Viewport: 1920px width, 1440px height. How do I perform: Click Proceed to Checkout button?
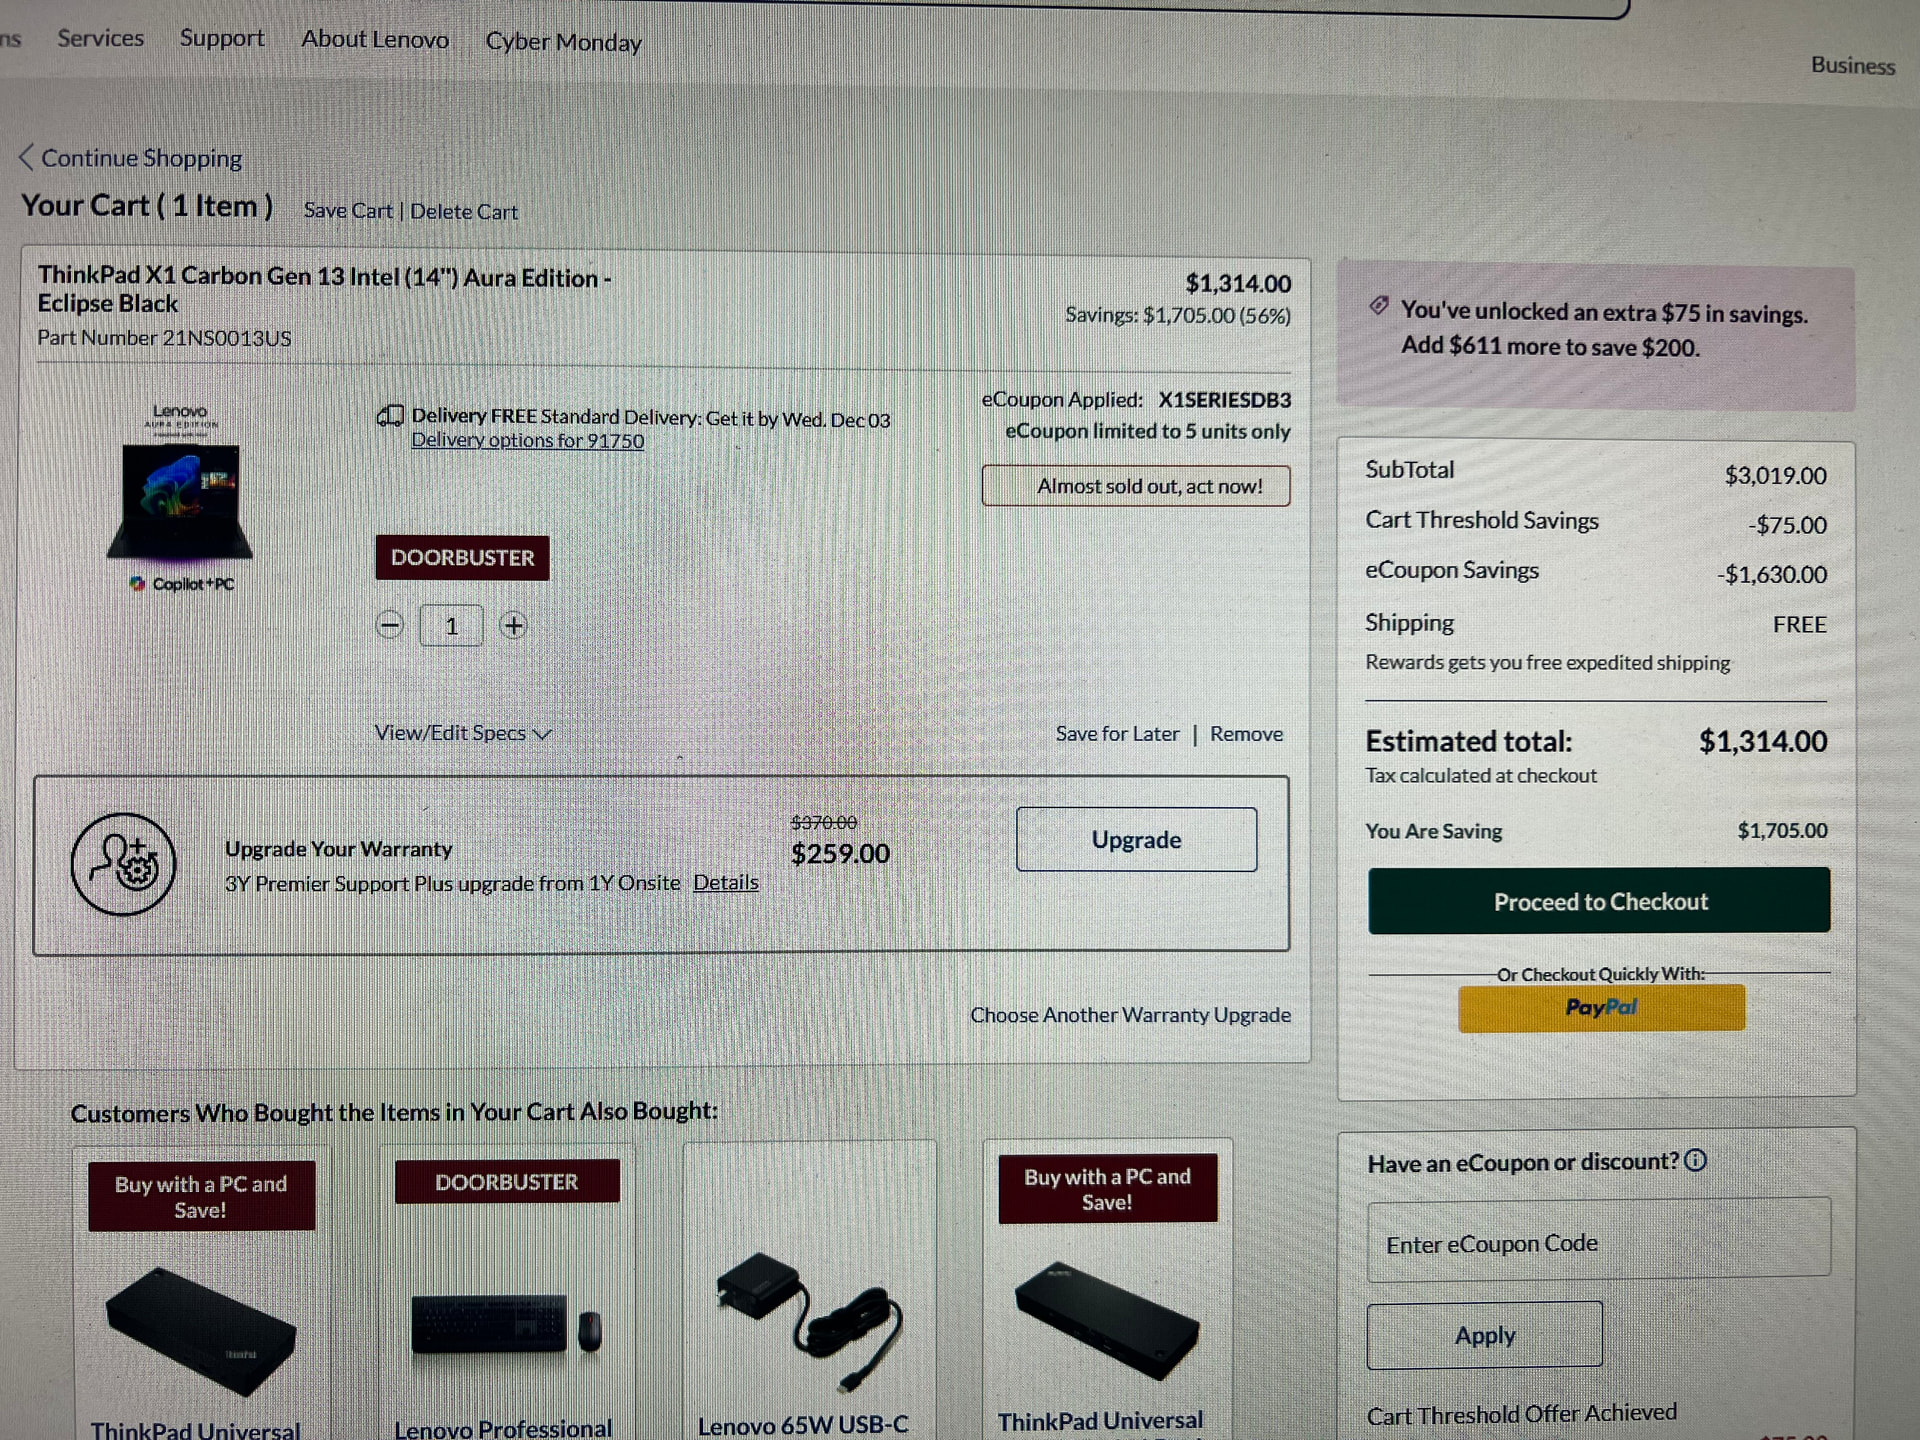(1599, 901)
